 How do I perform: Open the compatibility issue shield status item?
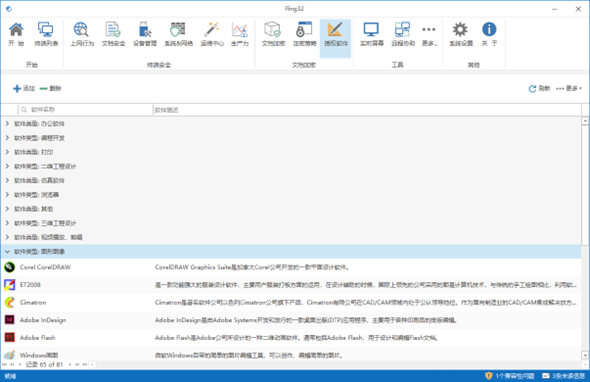(510, 376)
